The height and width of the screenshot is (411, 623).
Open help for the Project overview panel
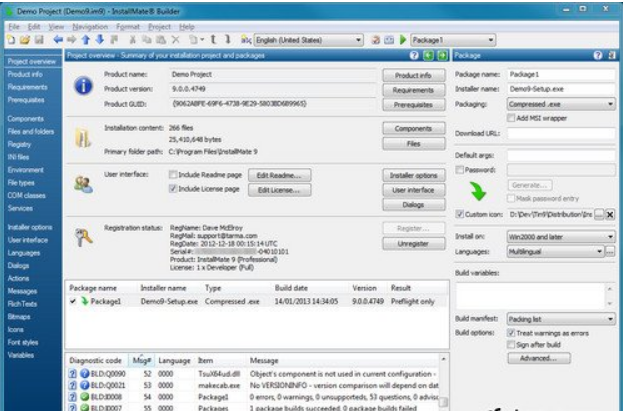pos(414,55)
